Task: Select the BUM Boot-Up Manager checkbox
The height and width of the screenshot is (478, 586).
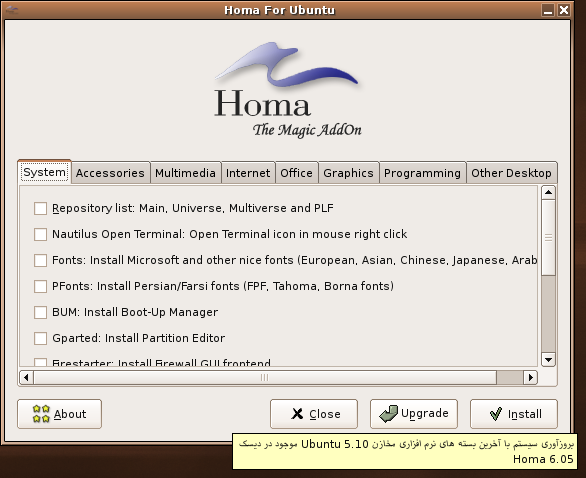Action: [40, 312]
